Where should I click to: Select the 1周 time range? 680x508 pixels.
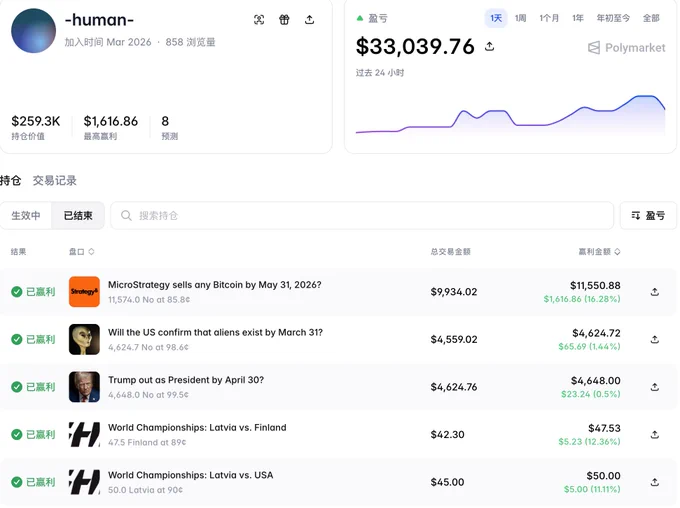click(520, 18)
